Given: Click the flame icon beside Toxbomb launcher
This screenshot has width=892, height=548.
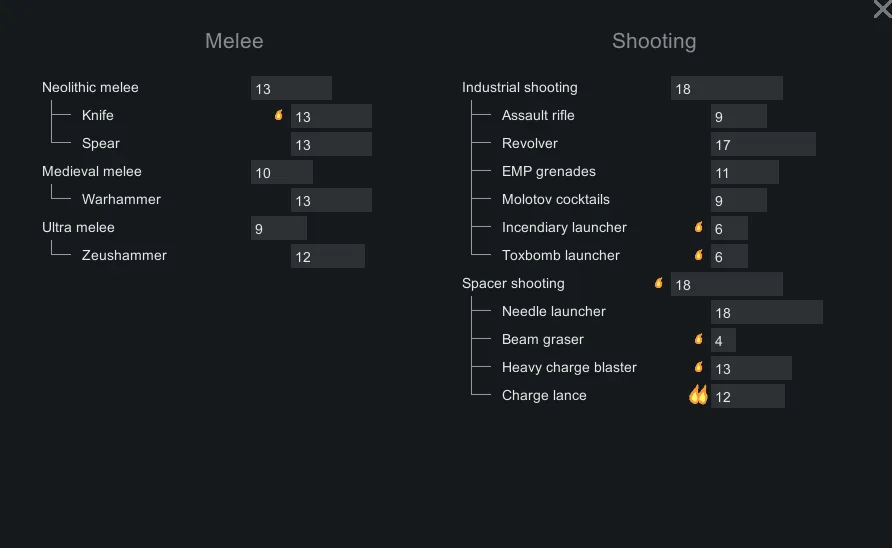Looking at the screenshot, I should coord(699,255).
